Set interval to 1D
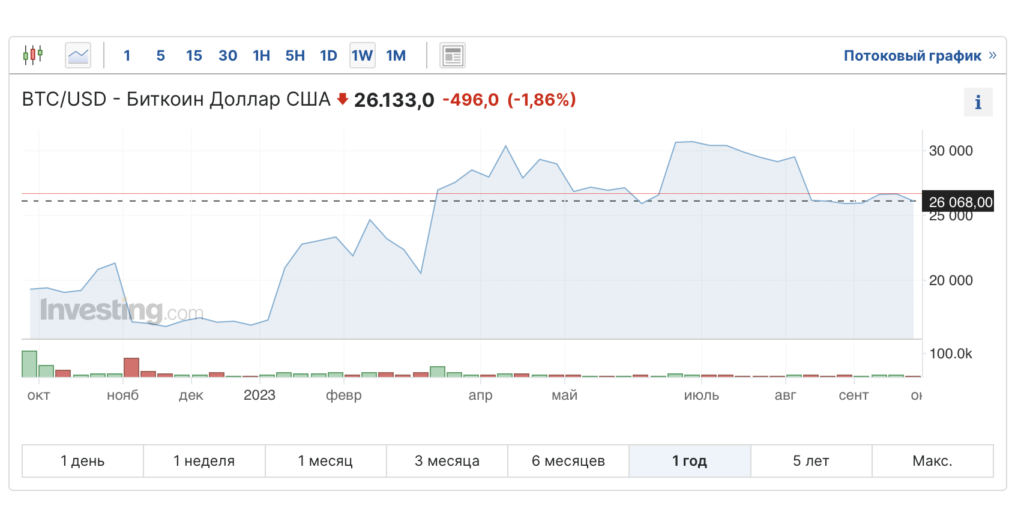Image resolution: width=1024 pixels, height=509 pixels. [x=328, y=56]
